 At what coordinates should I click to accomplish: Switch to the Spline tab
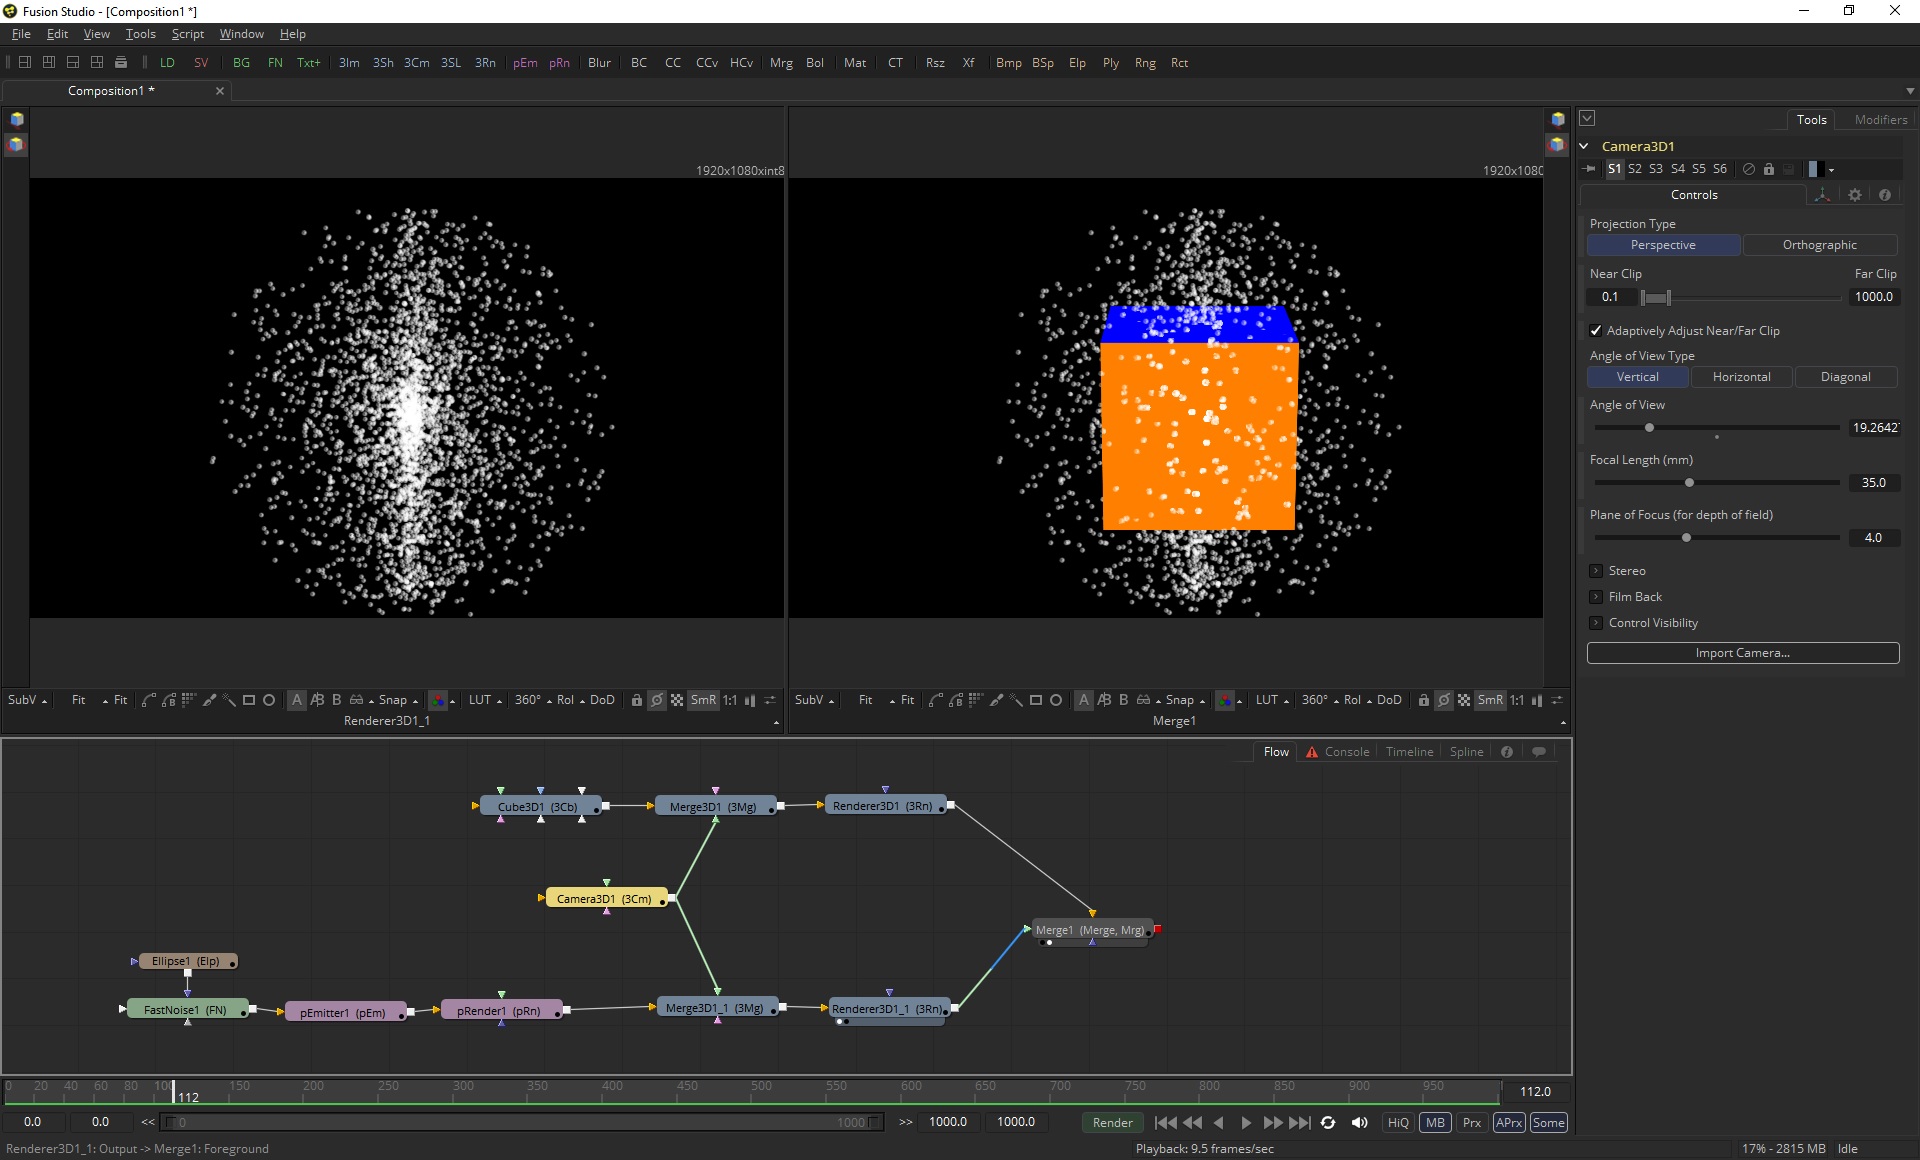[x=1466, y=752]
